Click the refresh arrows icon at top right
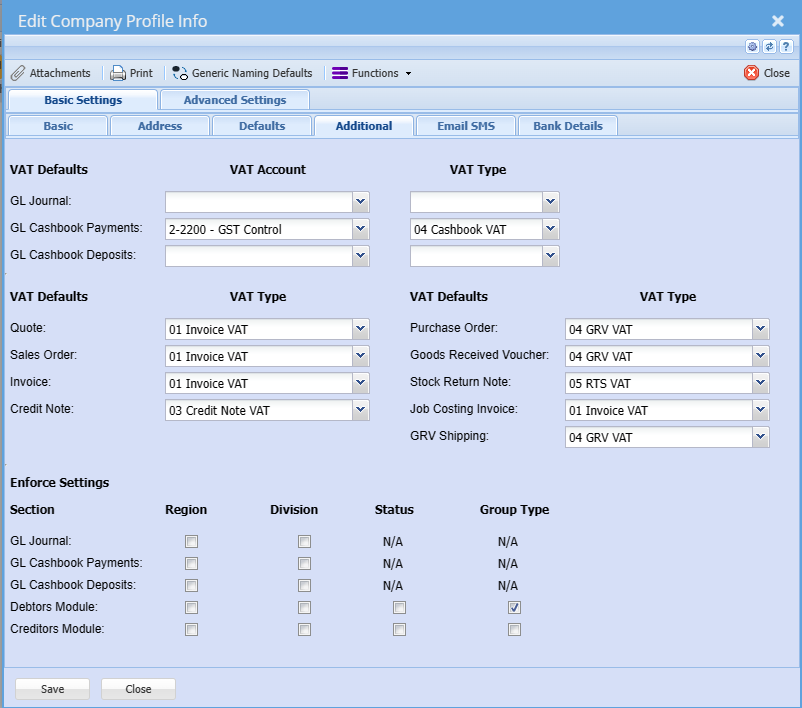The width and height of the screenshot is (802, 708). click(769, 46)
